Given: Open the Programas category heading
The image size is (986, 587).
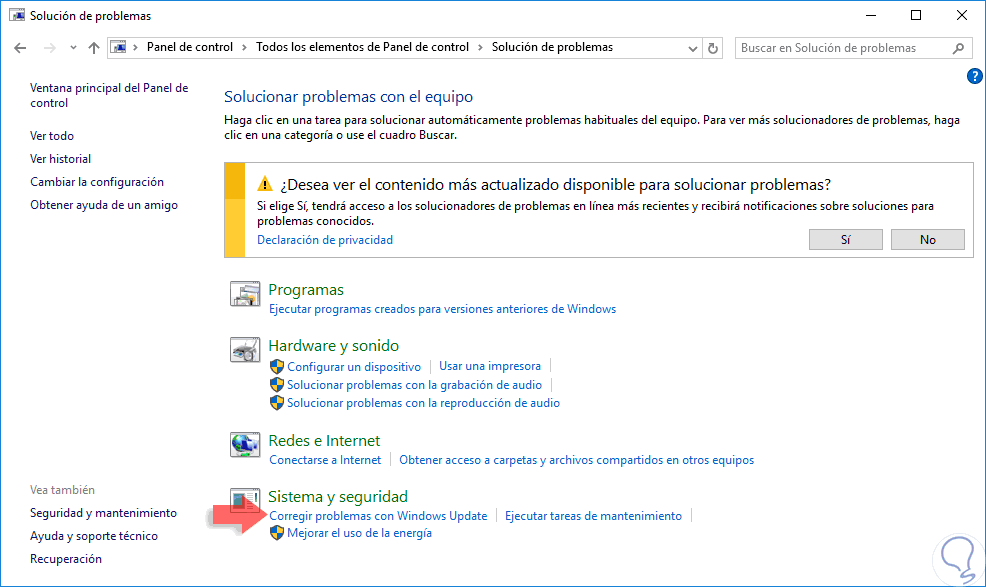Looking at the screenshot, I should [306, 289].
